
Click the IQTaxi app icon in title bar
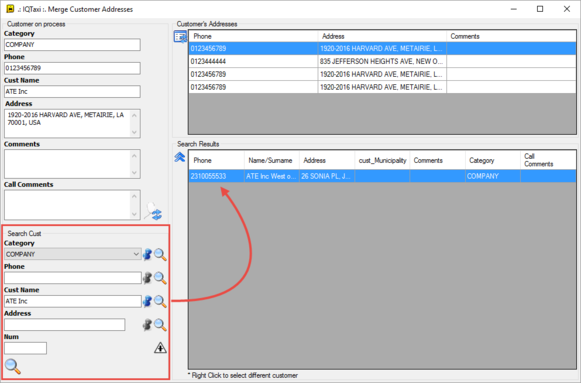click(x=10, y=9)
